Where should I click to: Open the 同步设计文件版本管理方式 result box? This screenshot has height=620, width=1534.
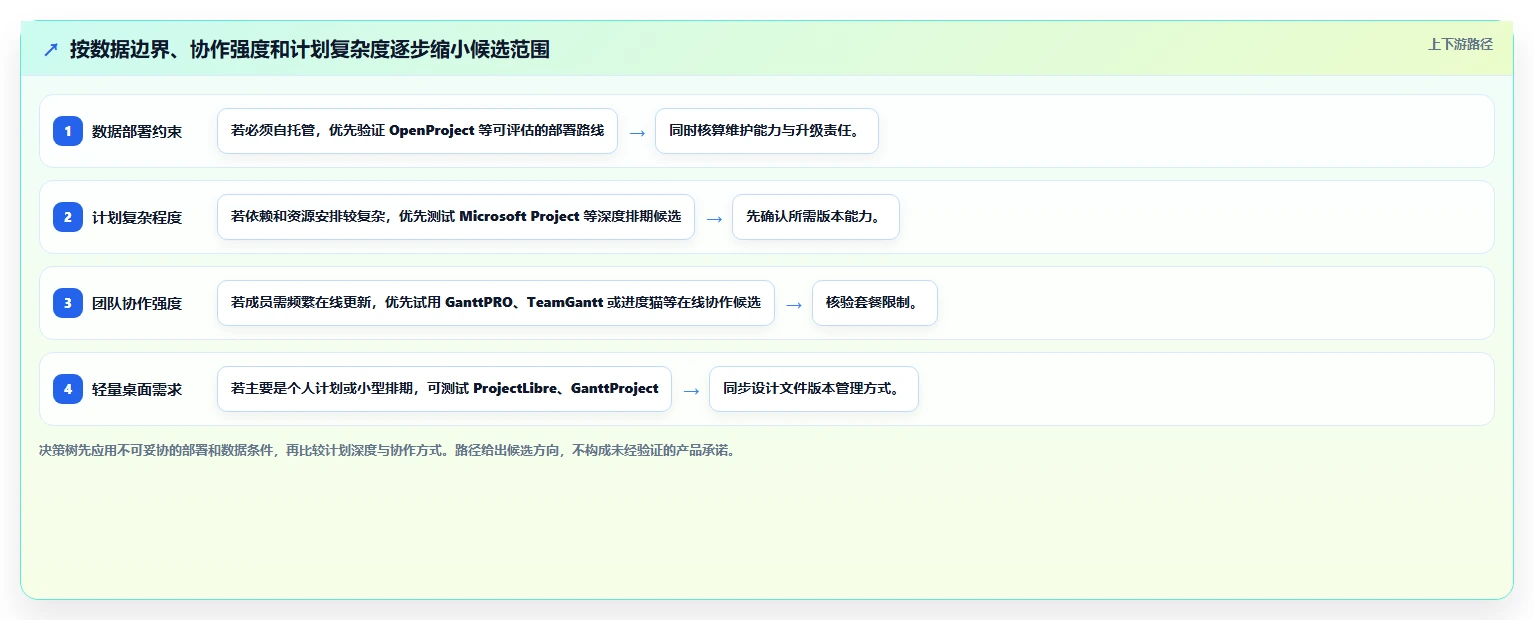point(814,389)
